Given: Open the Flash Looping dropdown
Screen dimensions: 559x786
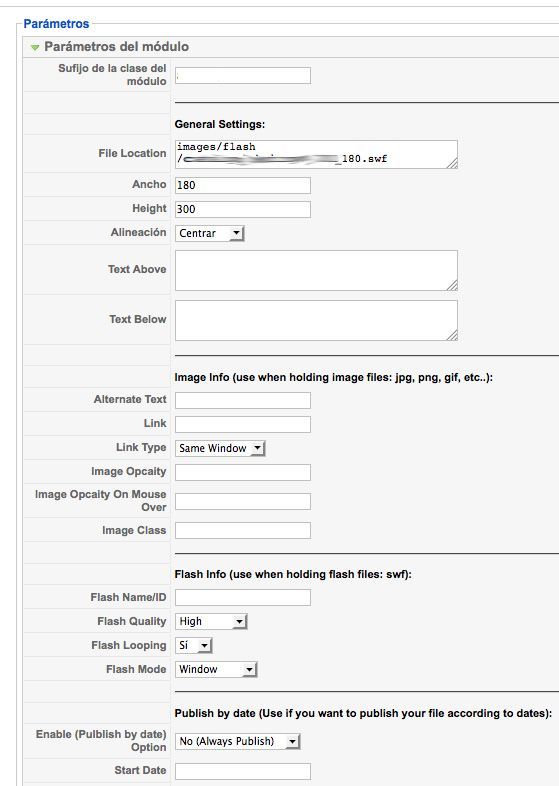Looking at the screenshot, I should (194, 645).
